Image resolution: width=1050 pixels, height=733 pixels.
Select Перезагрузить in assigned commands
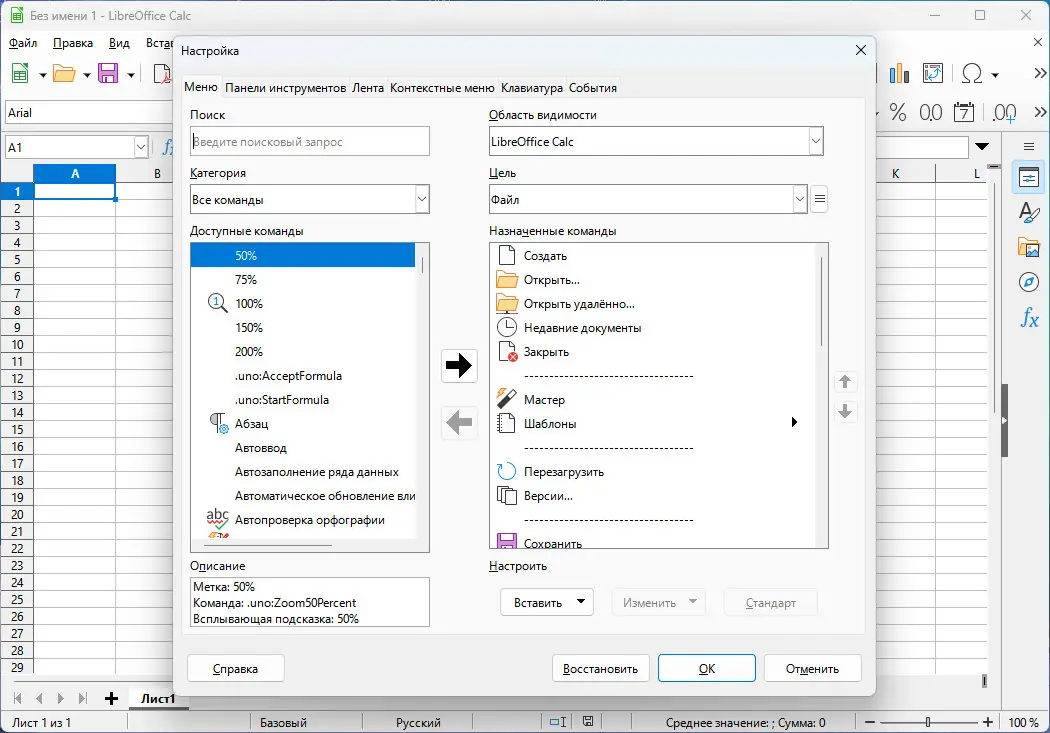coord(654,472)
